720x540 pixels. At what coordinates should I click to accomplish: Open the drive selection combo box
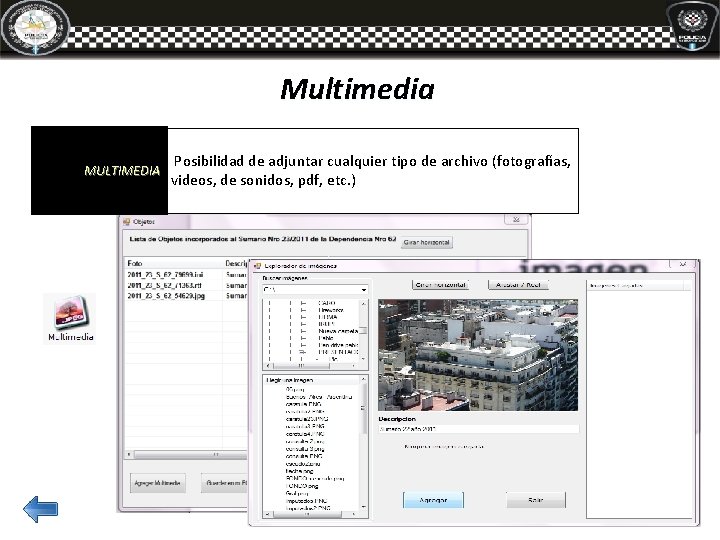[x=315, y=290]
